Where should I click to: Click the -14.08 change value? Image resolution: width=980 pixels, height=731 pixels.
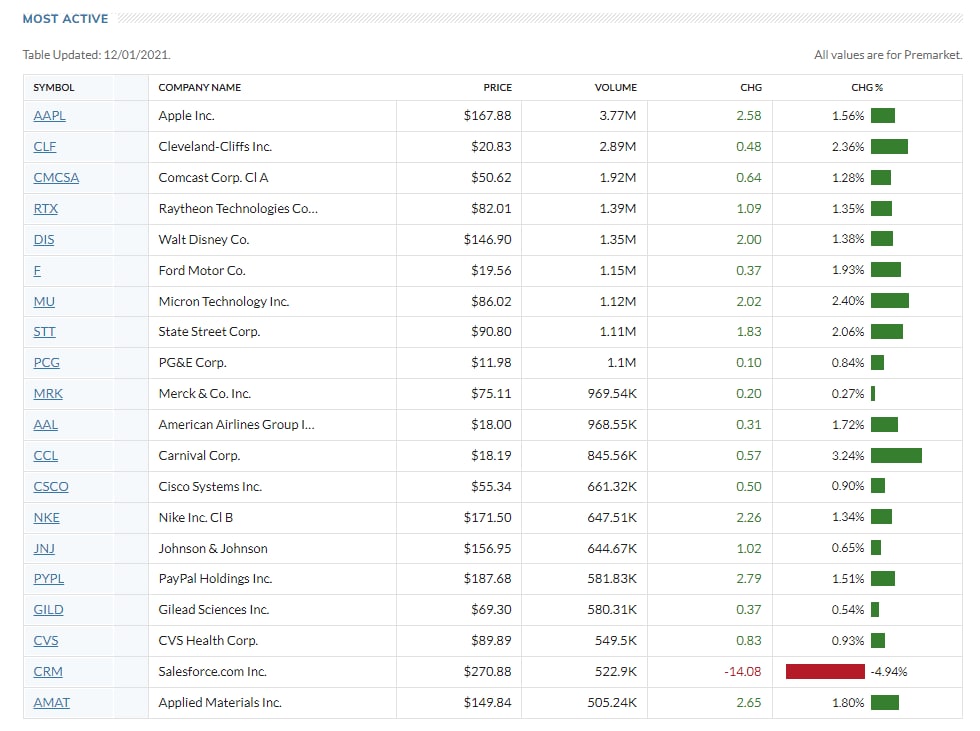coord(742,672)
